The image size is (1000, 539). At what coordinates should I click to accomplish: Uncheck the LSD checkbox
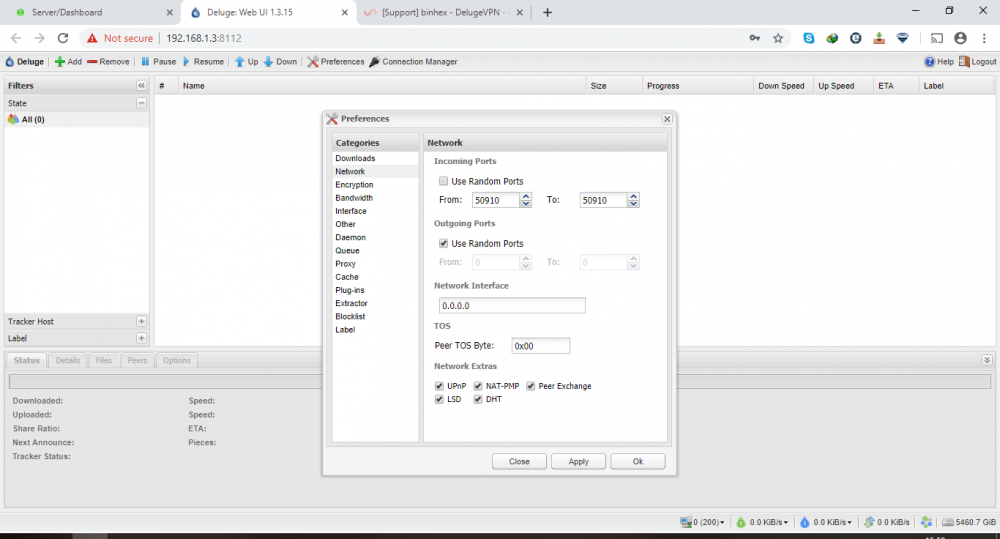(x=439, y=399)
